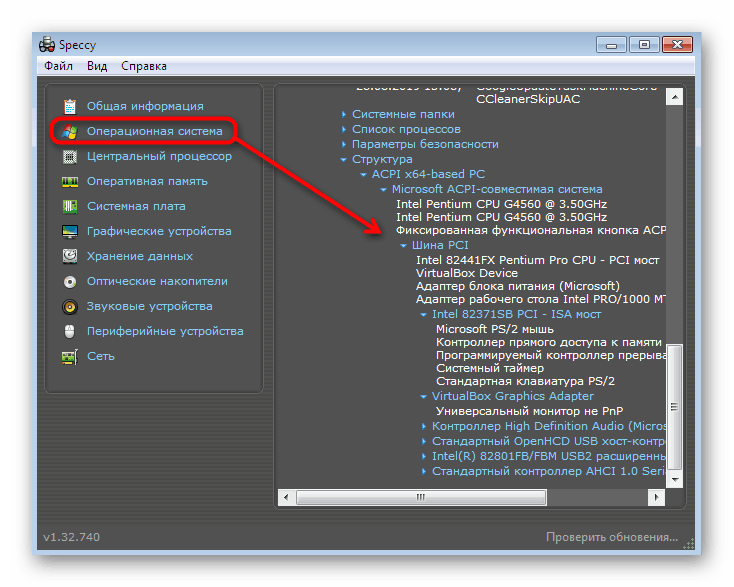Open the Оптические накопители section
734x587 pixels.
157,281
